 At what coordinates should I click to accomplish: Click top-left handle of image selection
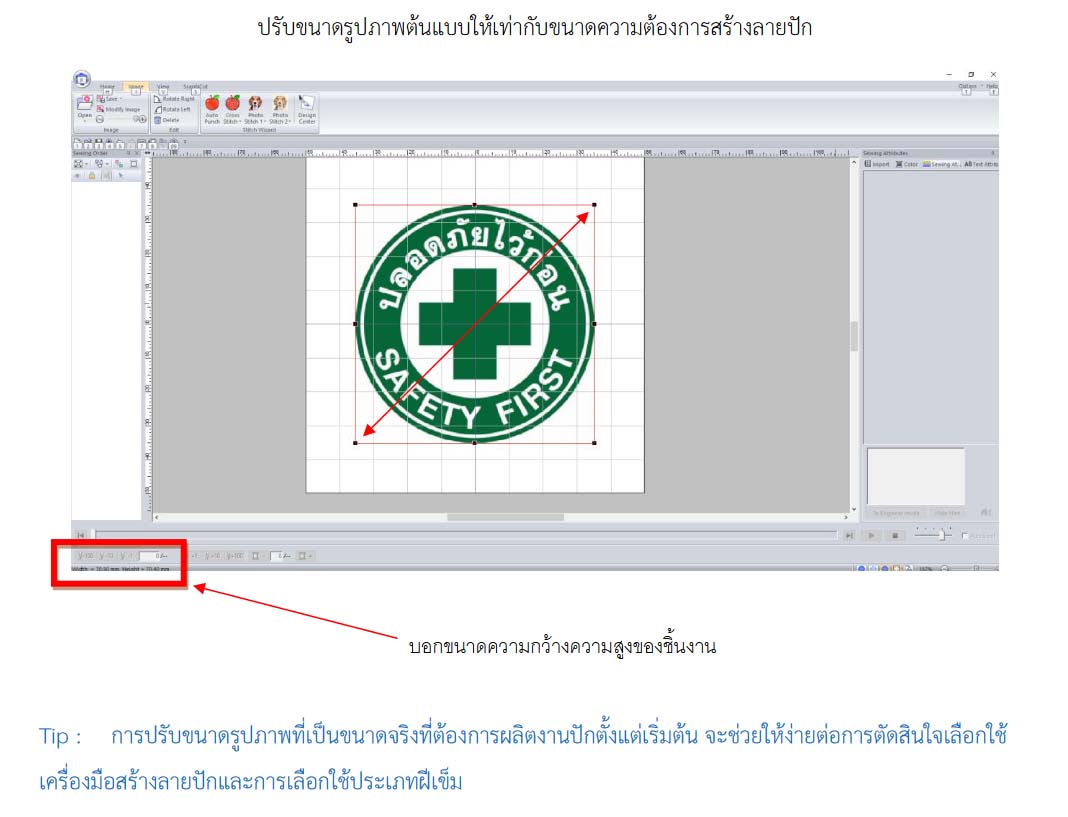coord(356,204)
